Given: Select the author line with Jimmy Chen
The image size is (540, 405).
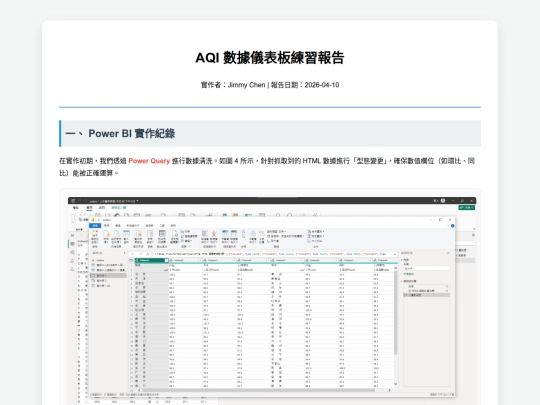Looking at the screenshot, I should pyautogui.click(x=270, y=85).
